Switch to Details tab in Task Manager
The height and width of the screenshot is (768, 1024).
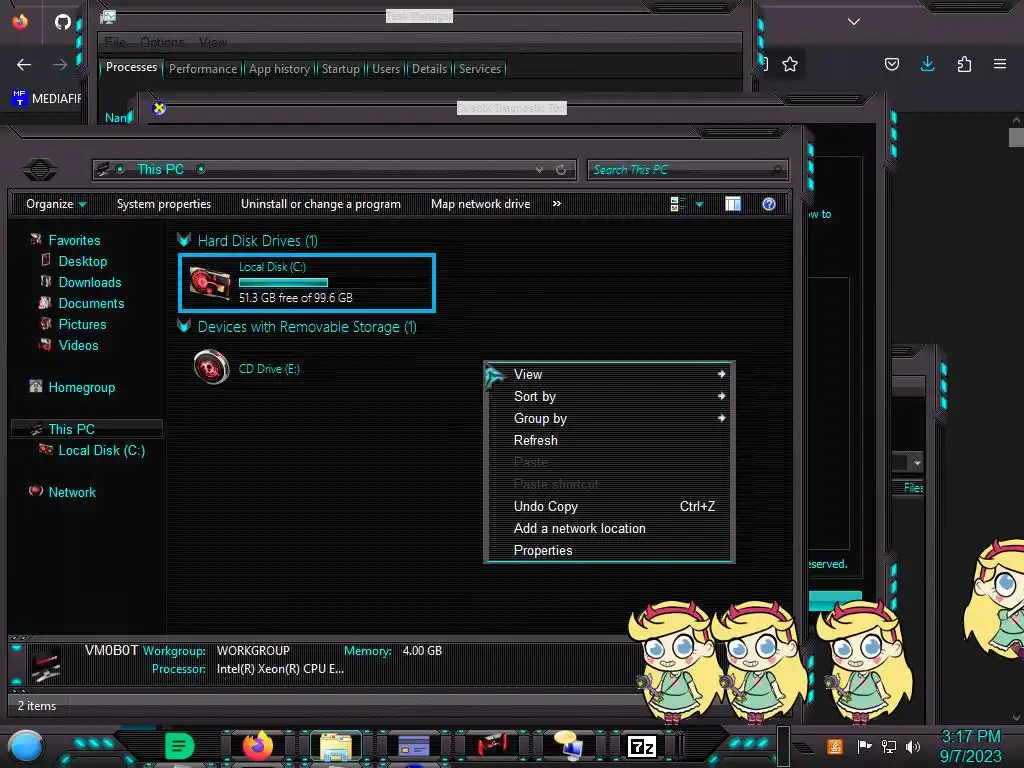click(429, 69)
